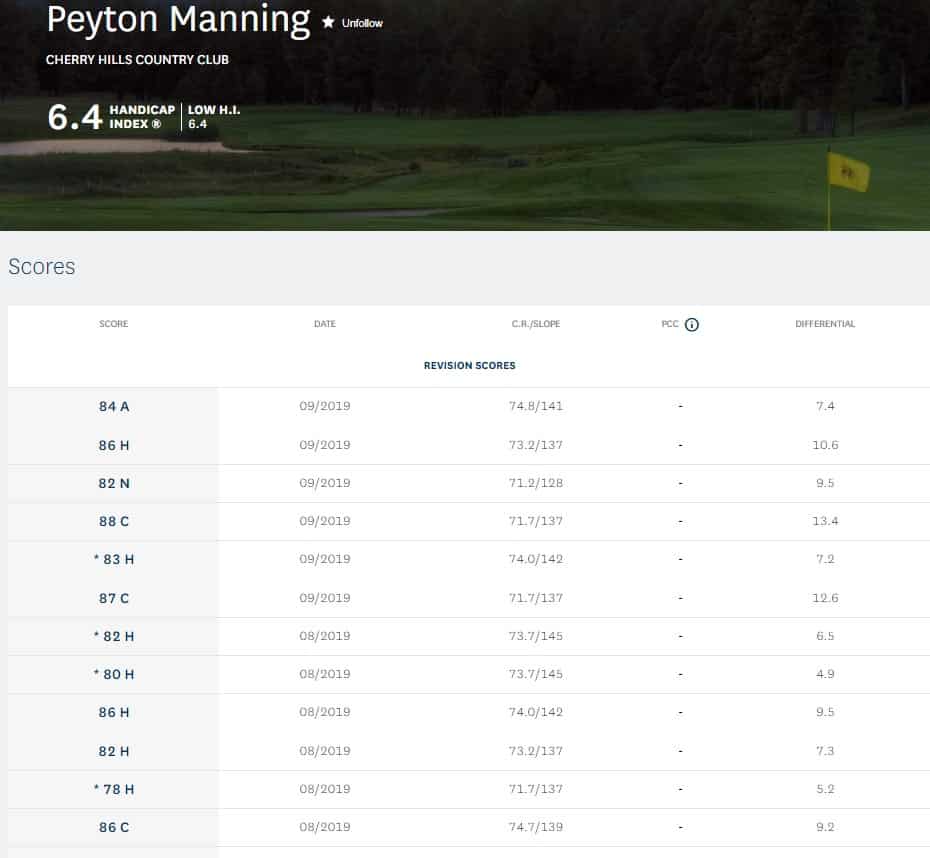Click the 74.8/141 course rating cell

pyautogui.click(x=536, y=406)
